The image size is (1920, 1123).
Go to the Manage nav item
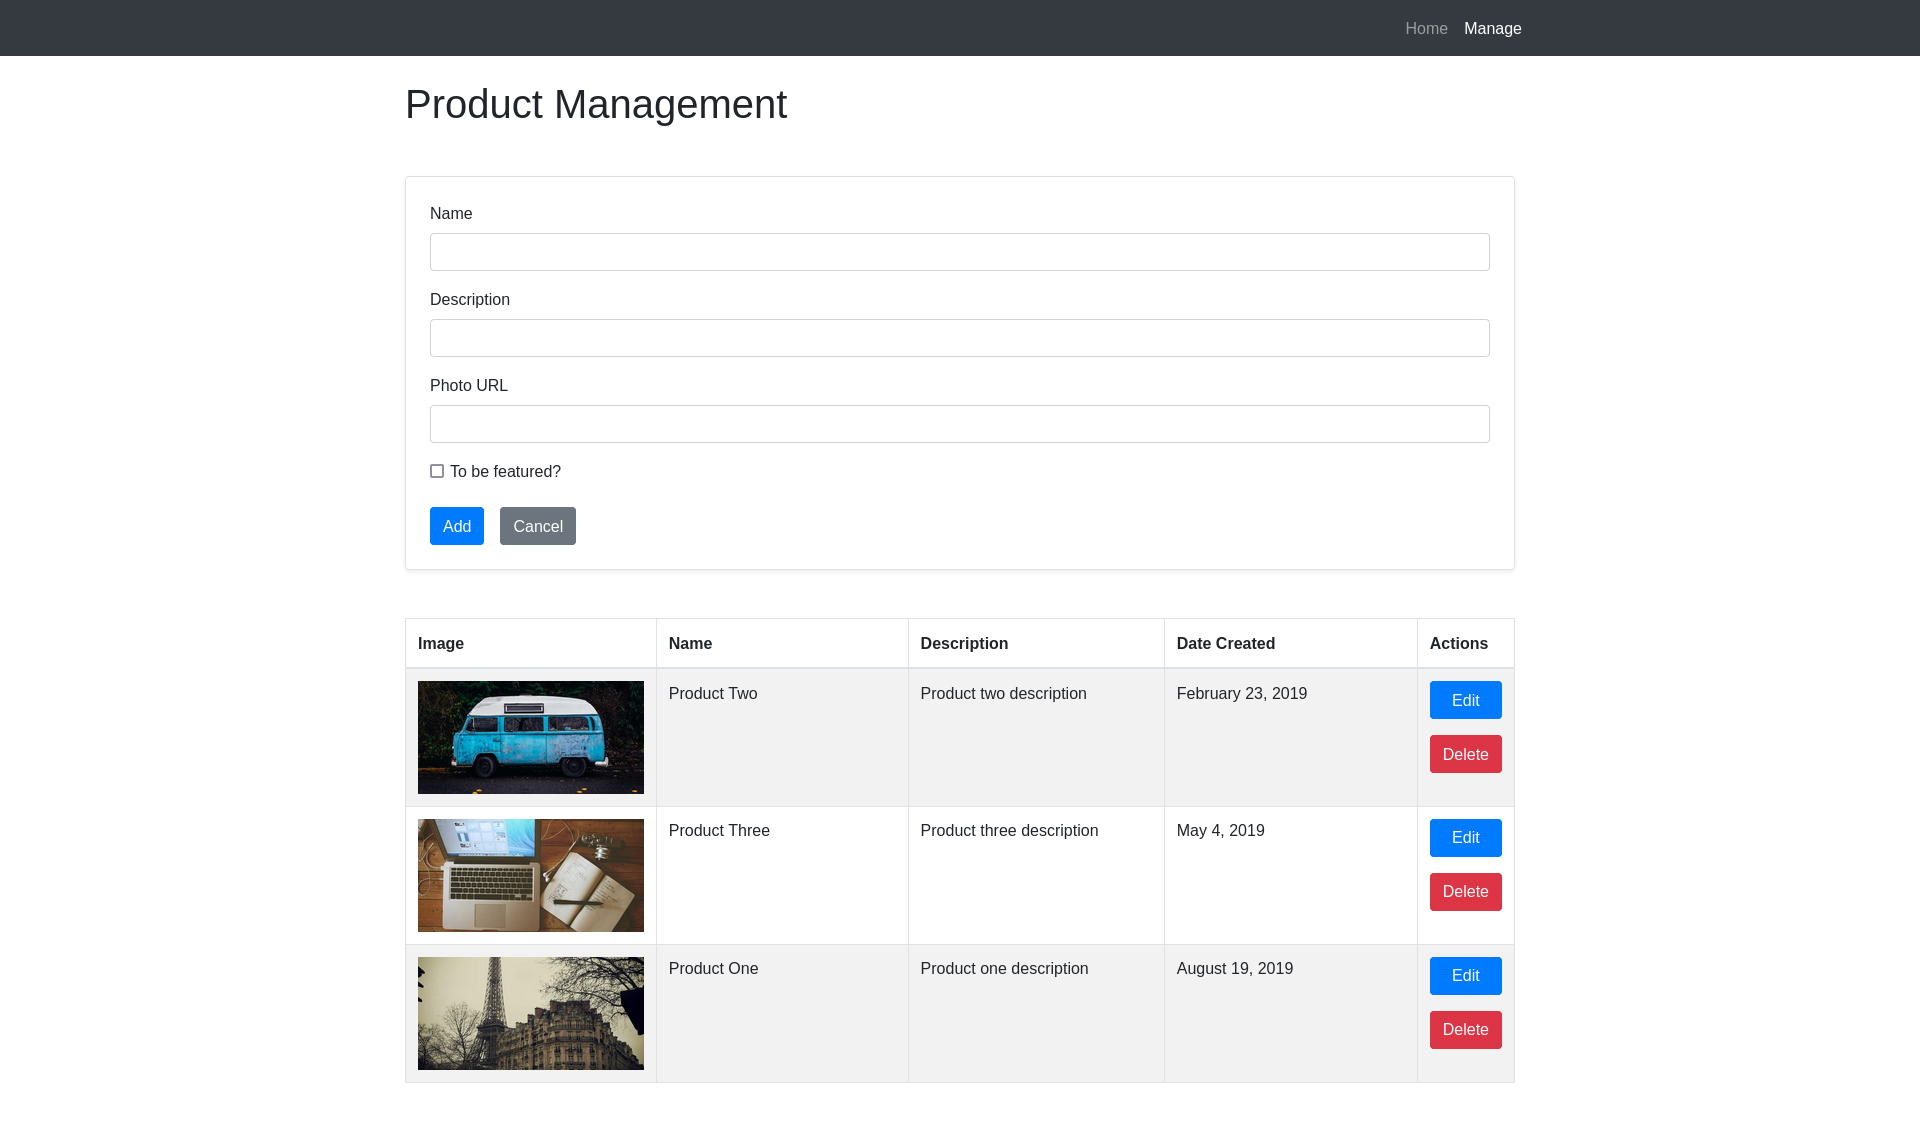(1492, 29)
